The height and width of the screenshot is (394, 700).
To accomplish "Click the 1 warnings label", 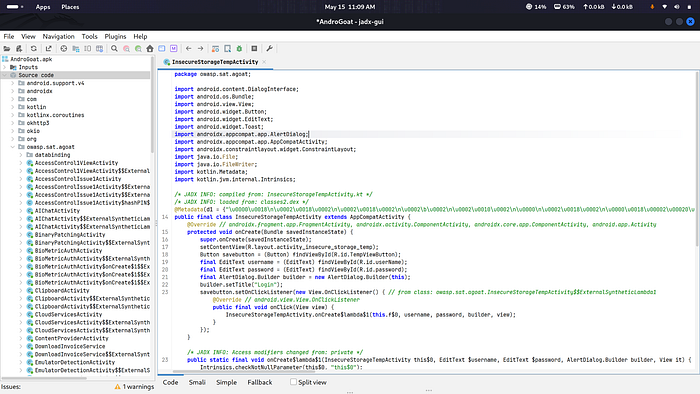I will 138,386.
